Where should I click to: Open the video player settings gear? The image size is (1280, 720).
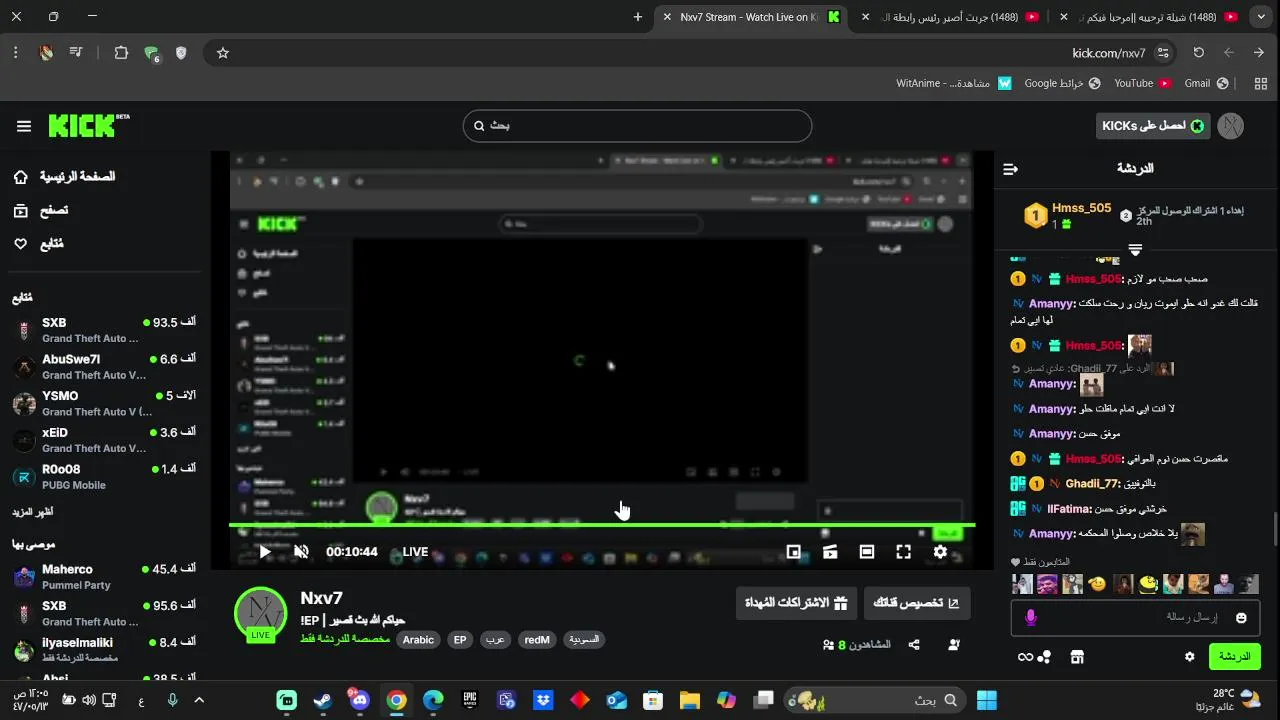coord(940,552)
